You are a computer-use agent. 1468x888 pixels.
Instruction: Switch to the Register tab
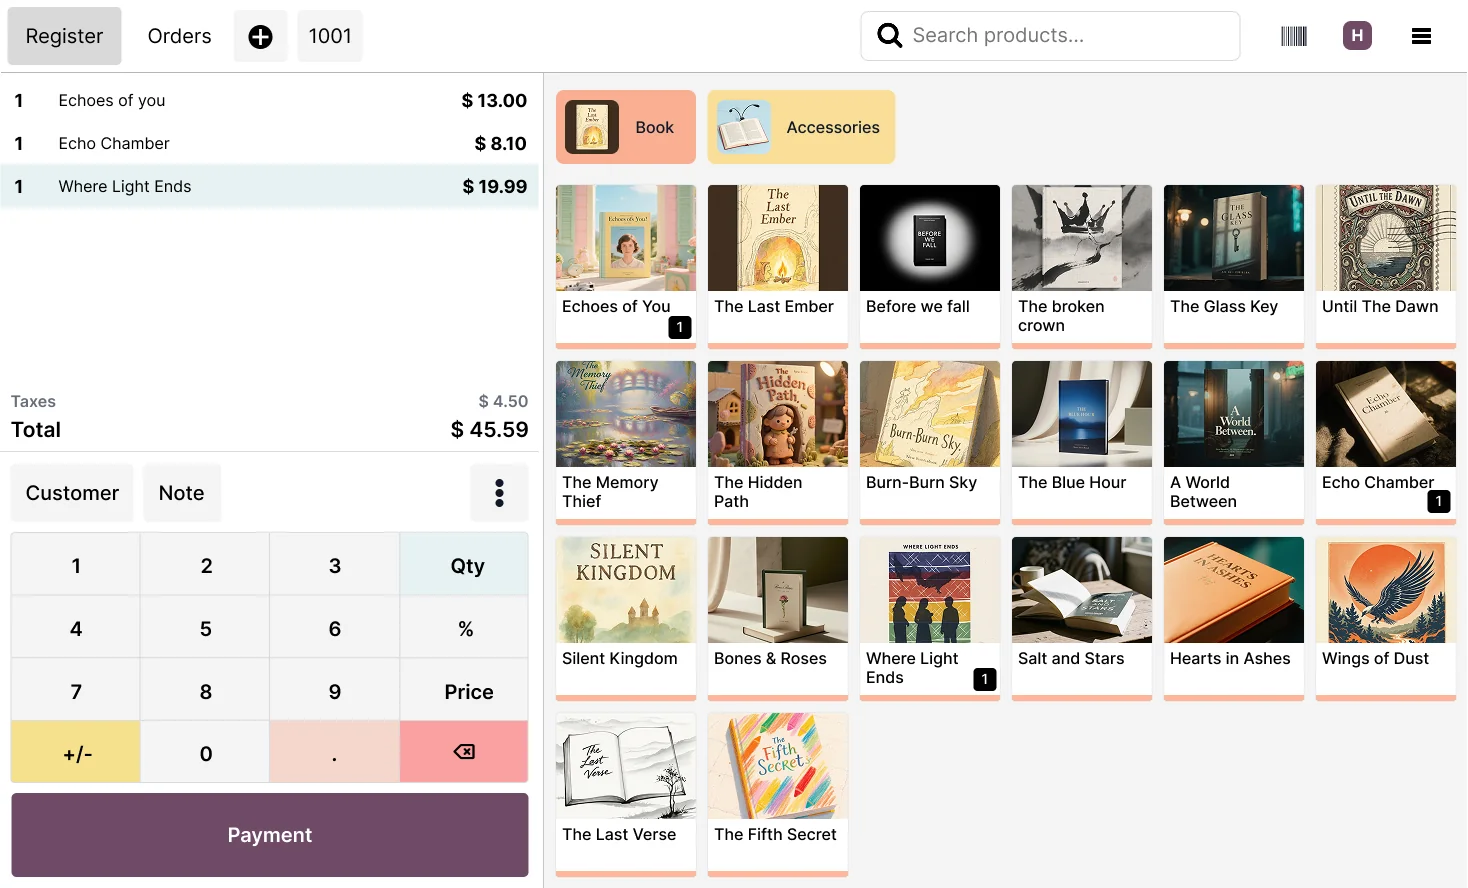(64, 35)
